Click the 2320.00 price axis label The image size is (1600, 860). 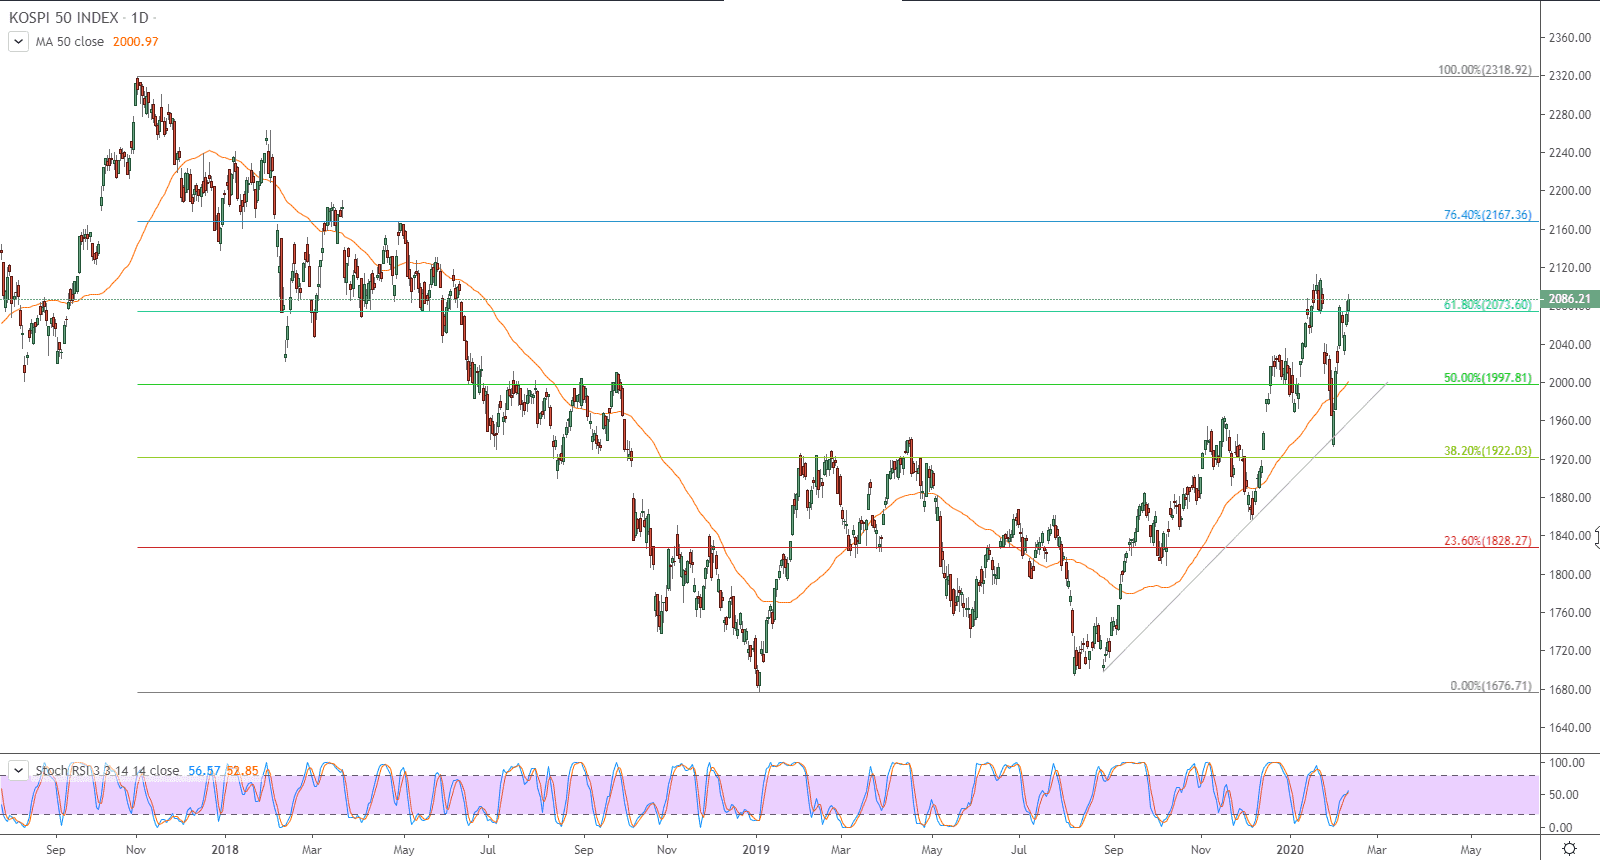click(x=1569, y=76)
